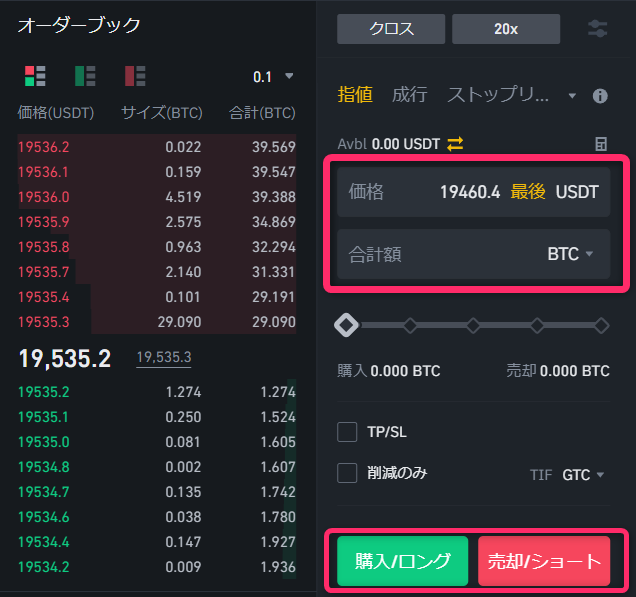Open the 0.1 price grouping dropdown

(x=273, y=76)
